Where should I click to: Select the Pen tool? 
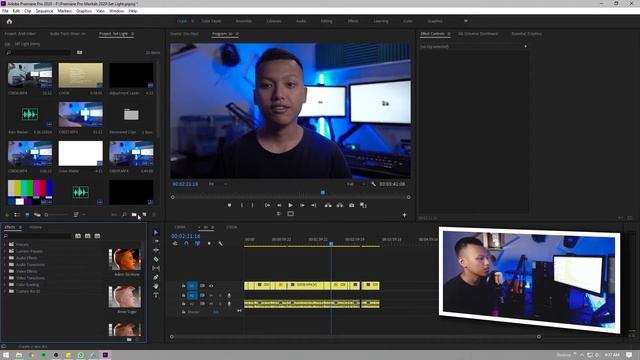coord(156,277)
